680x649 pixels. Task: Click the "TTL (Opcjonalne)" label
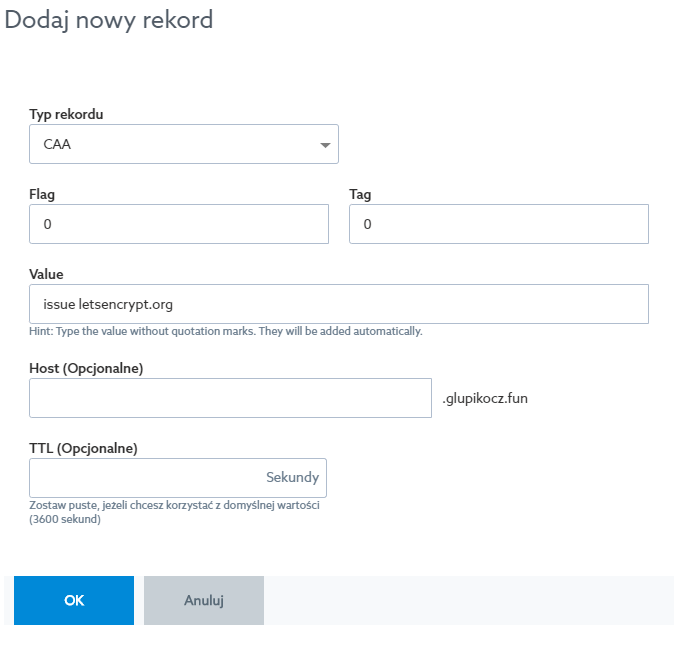[83, 448]
